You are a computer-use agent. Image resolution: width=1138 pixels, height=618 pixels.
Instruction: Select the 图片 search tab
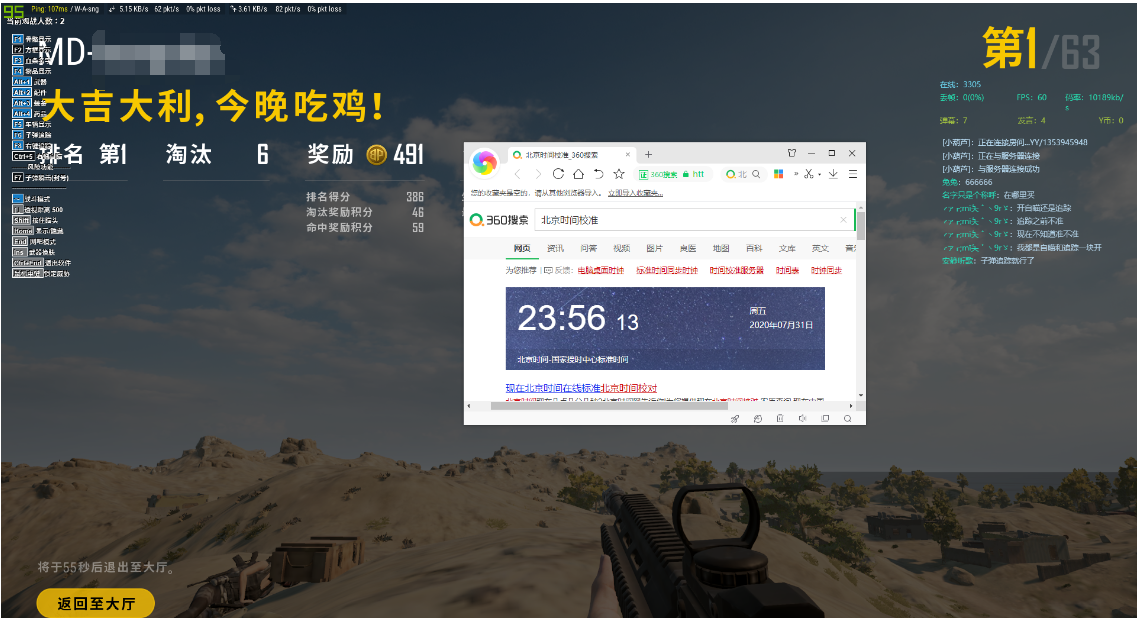point(654,248)
